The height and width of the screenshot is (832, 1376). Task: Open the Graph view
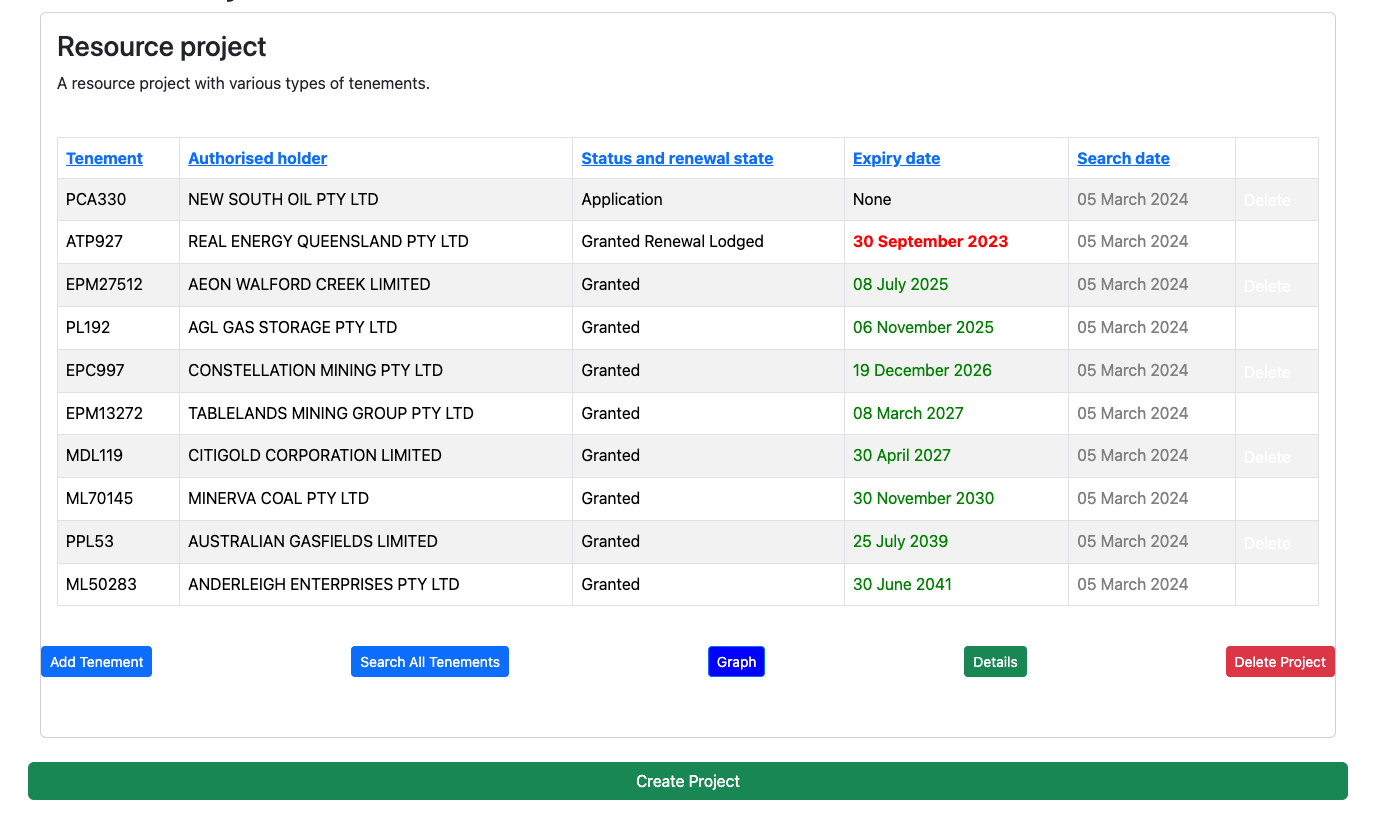[736, 662]
